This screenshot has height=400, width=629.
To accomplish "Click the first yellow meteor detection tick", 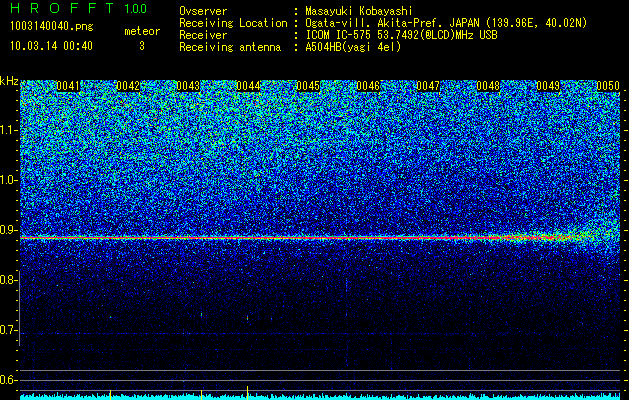I will coord(110,394).
